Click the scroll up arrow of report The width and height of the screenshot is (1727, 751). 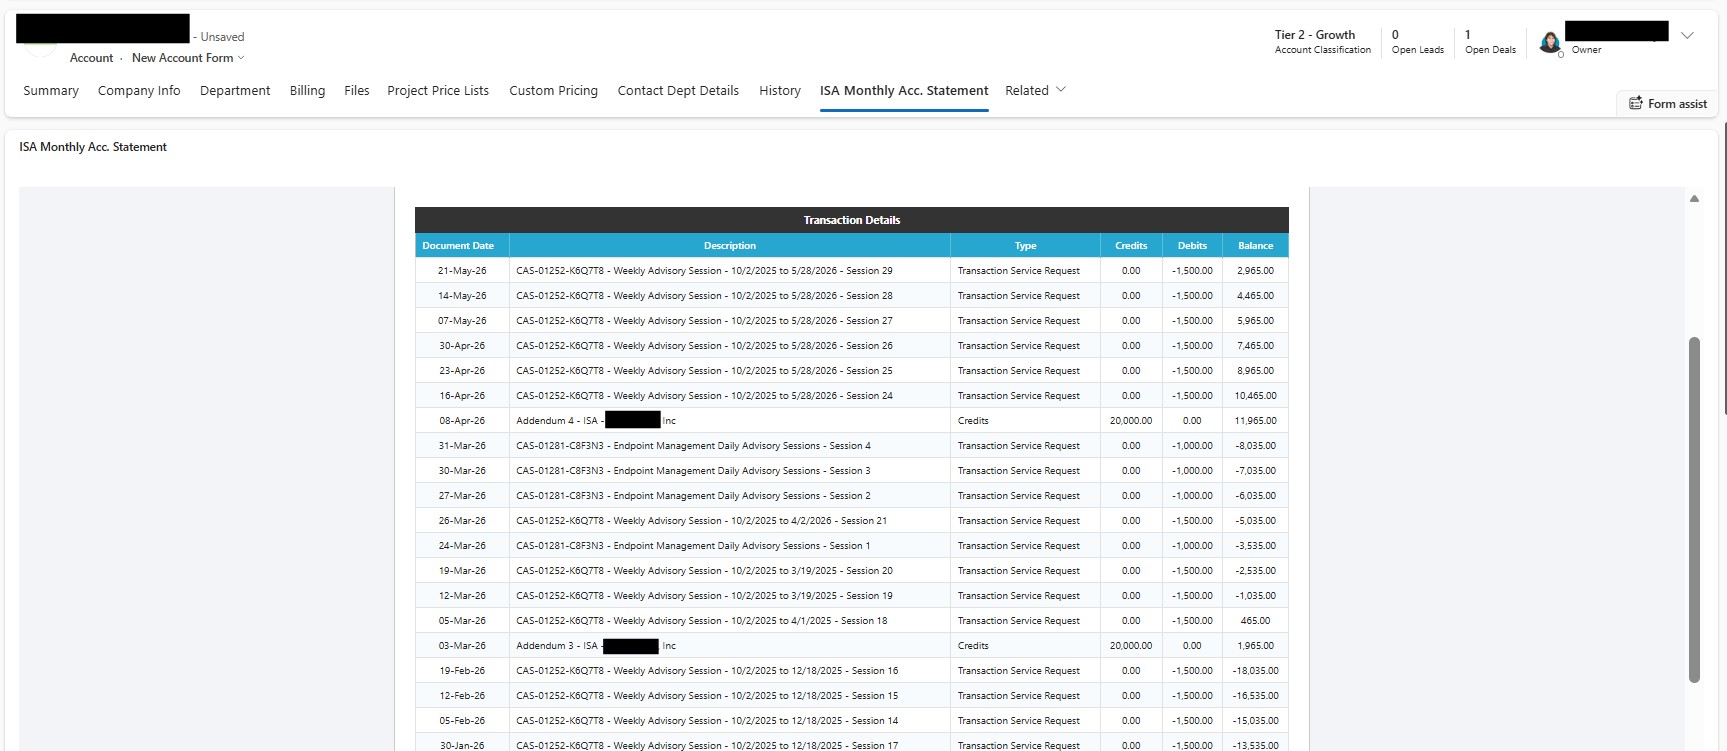click(x=1694, y=198)
